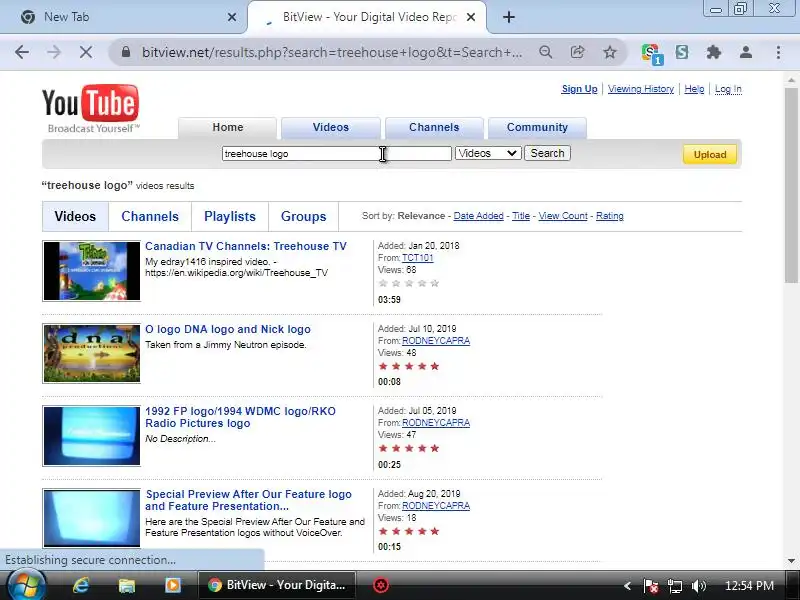Open Canadian TV Channels: Treehouse TV video

pos(246,246)
